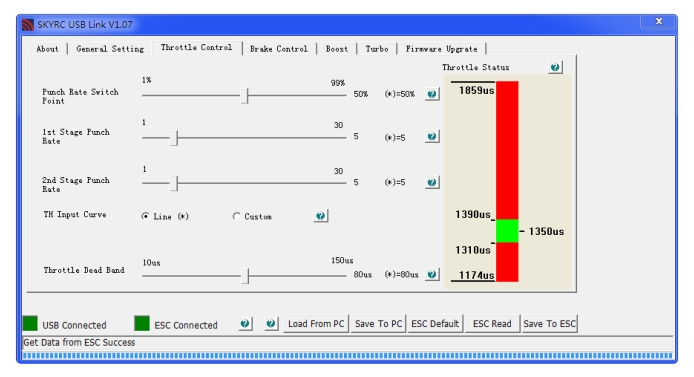Switch to the Brake Control tab
This screenshot has width=694, height=377.
pos(279,49)
